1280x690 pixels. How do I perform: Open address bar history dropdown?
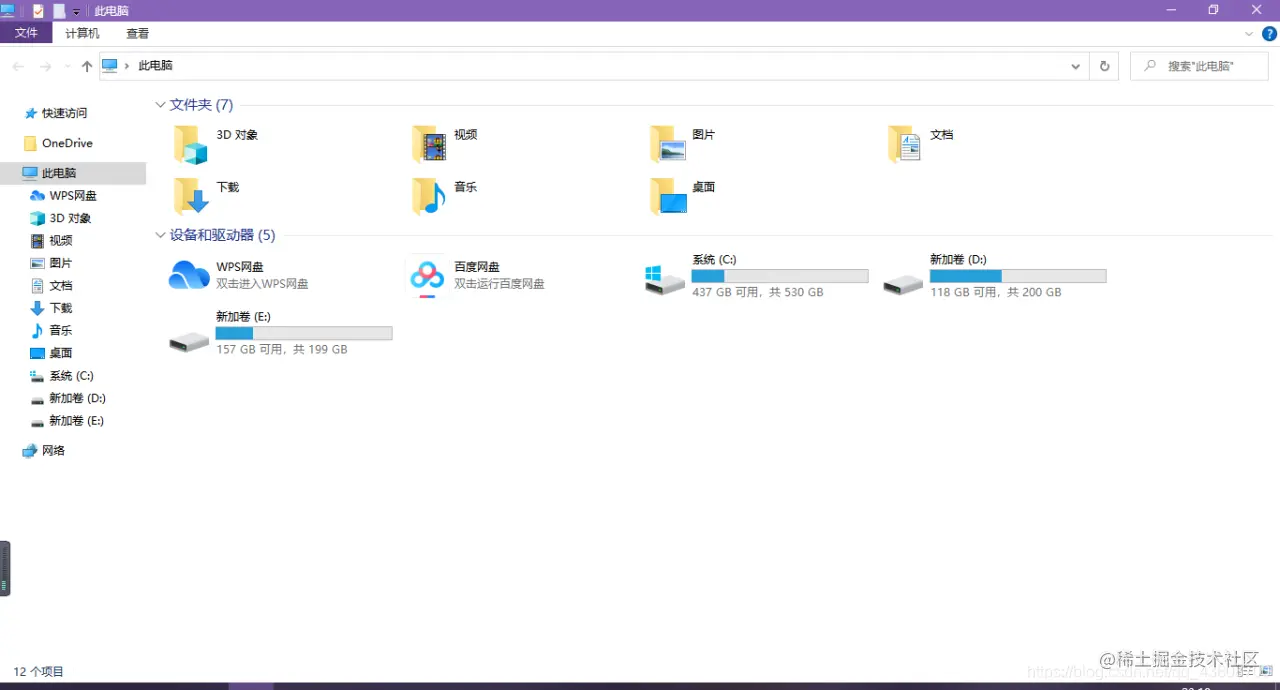pos(1076,66)
